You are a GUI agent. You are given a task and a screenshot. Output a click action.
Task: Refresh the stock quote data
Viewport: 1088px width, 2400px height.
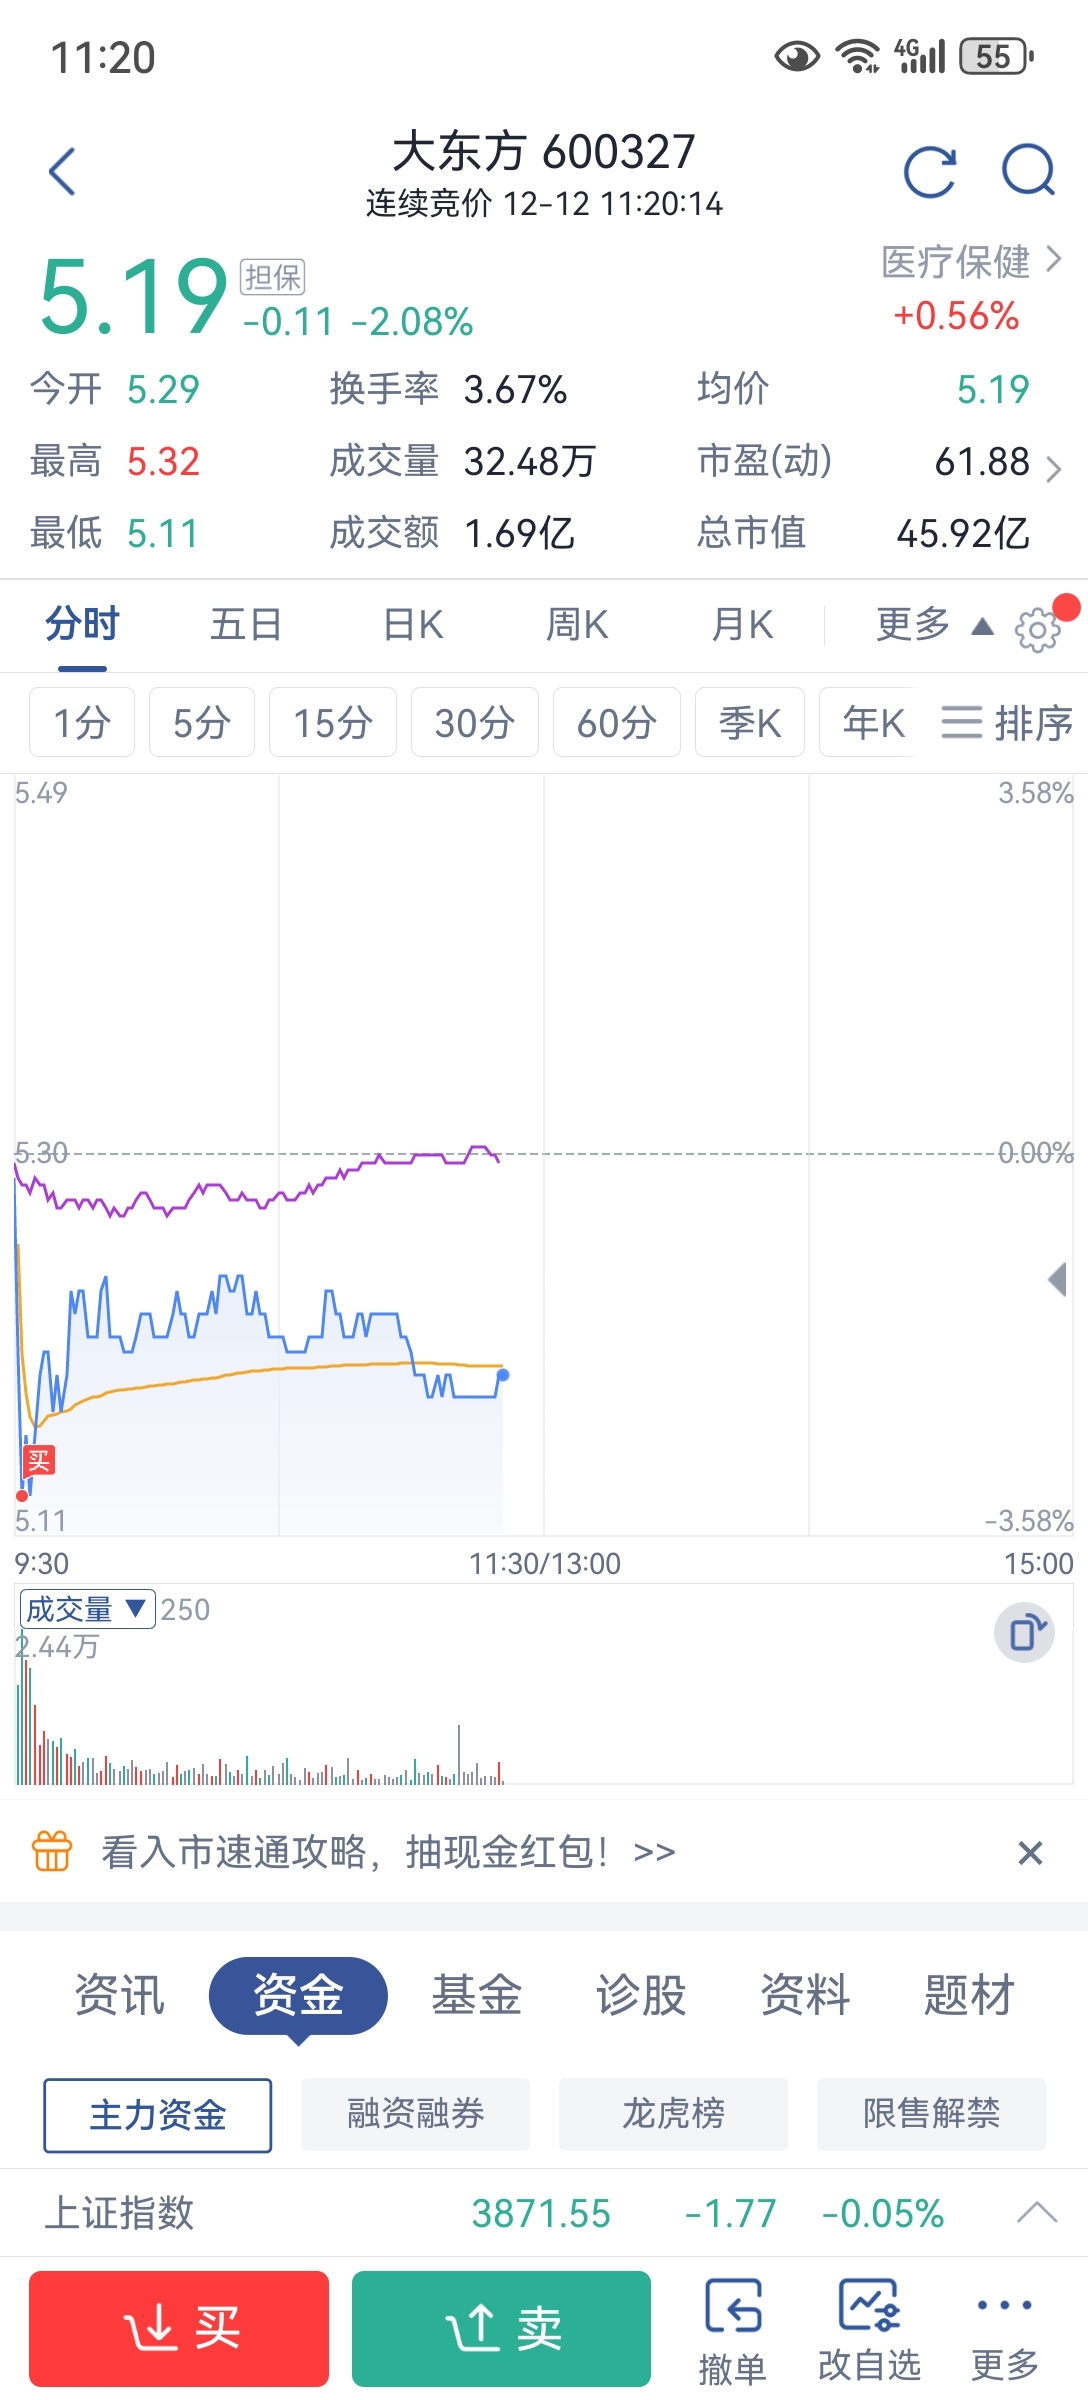click(x=930, y=171)
